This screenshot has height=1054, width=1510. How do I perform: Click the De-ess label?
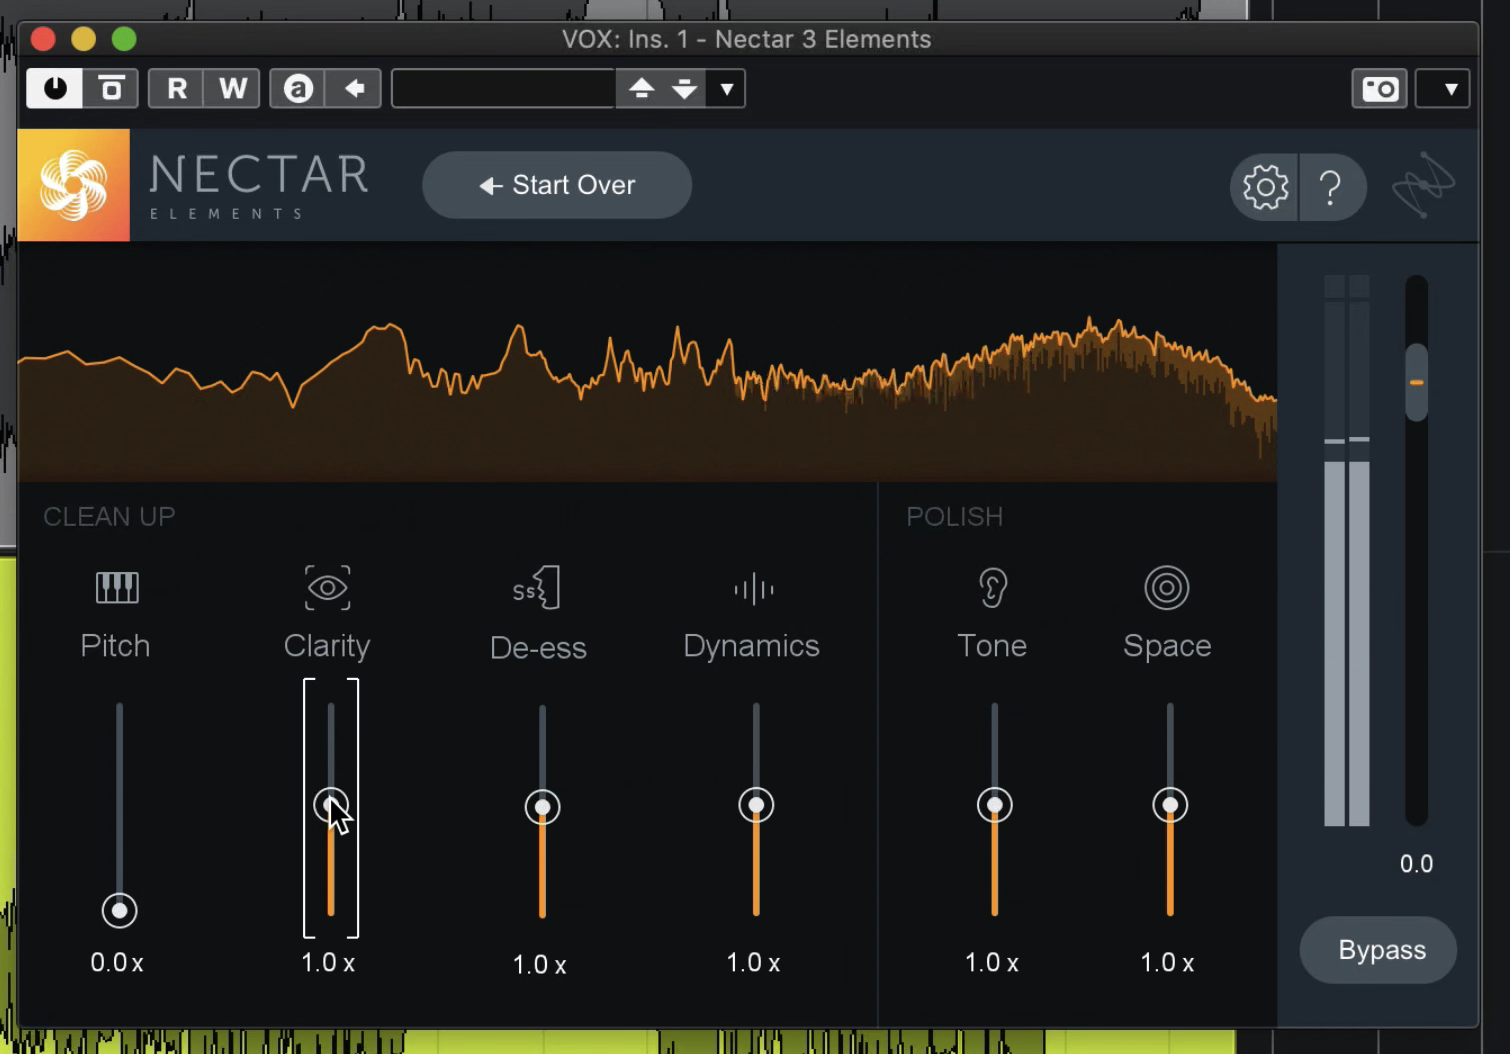pyautogui.click(x=538, y=648)
